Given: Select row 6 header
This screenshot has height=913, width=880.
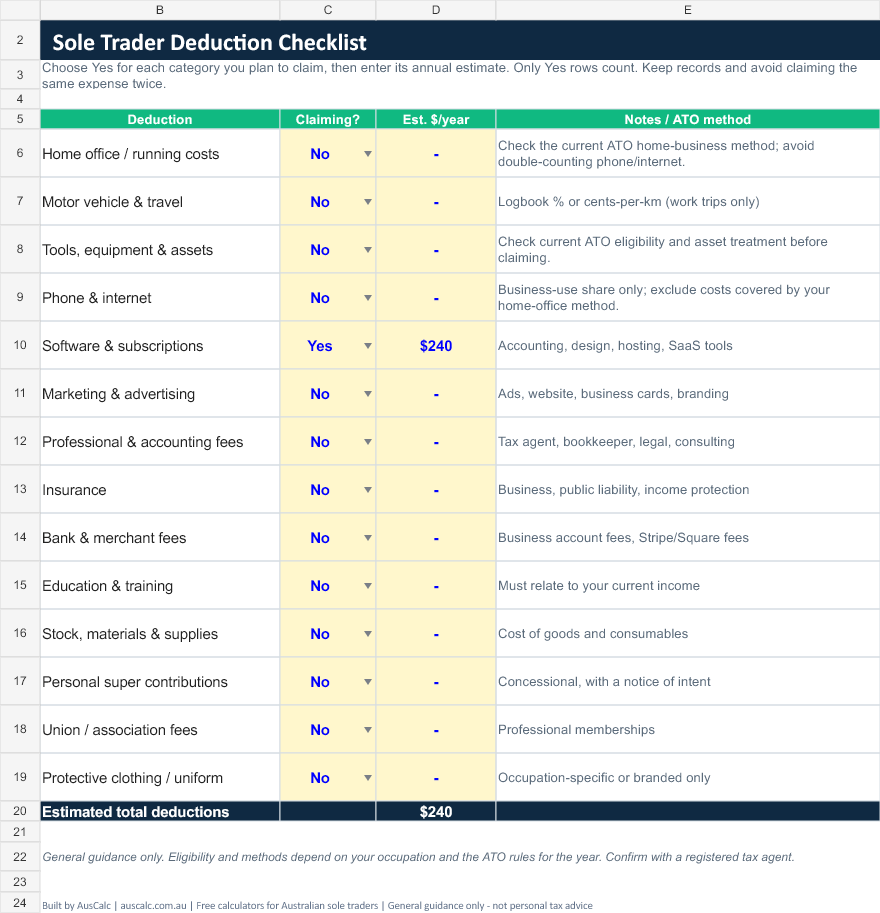Looking at the screenshot, I should tap(20, 153).
